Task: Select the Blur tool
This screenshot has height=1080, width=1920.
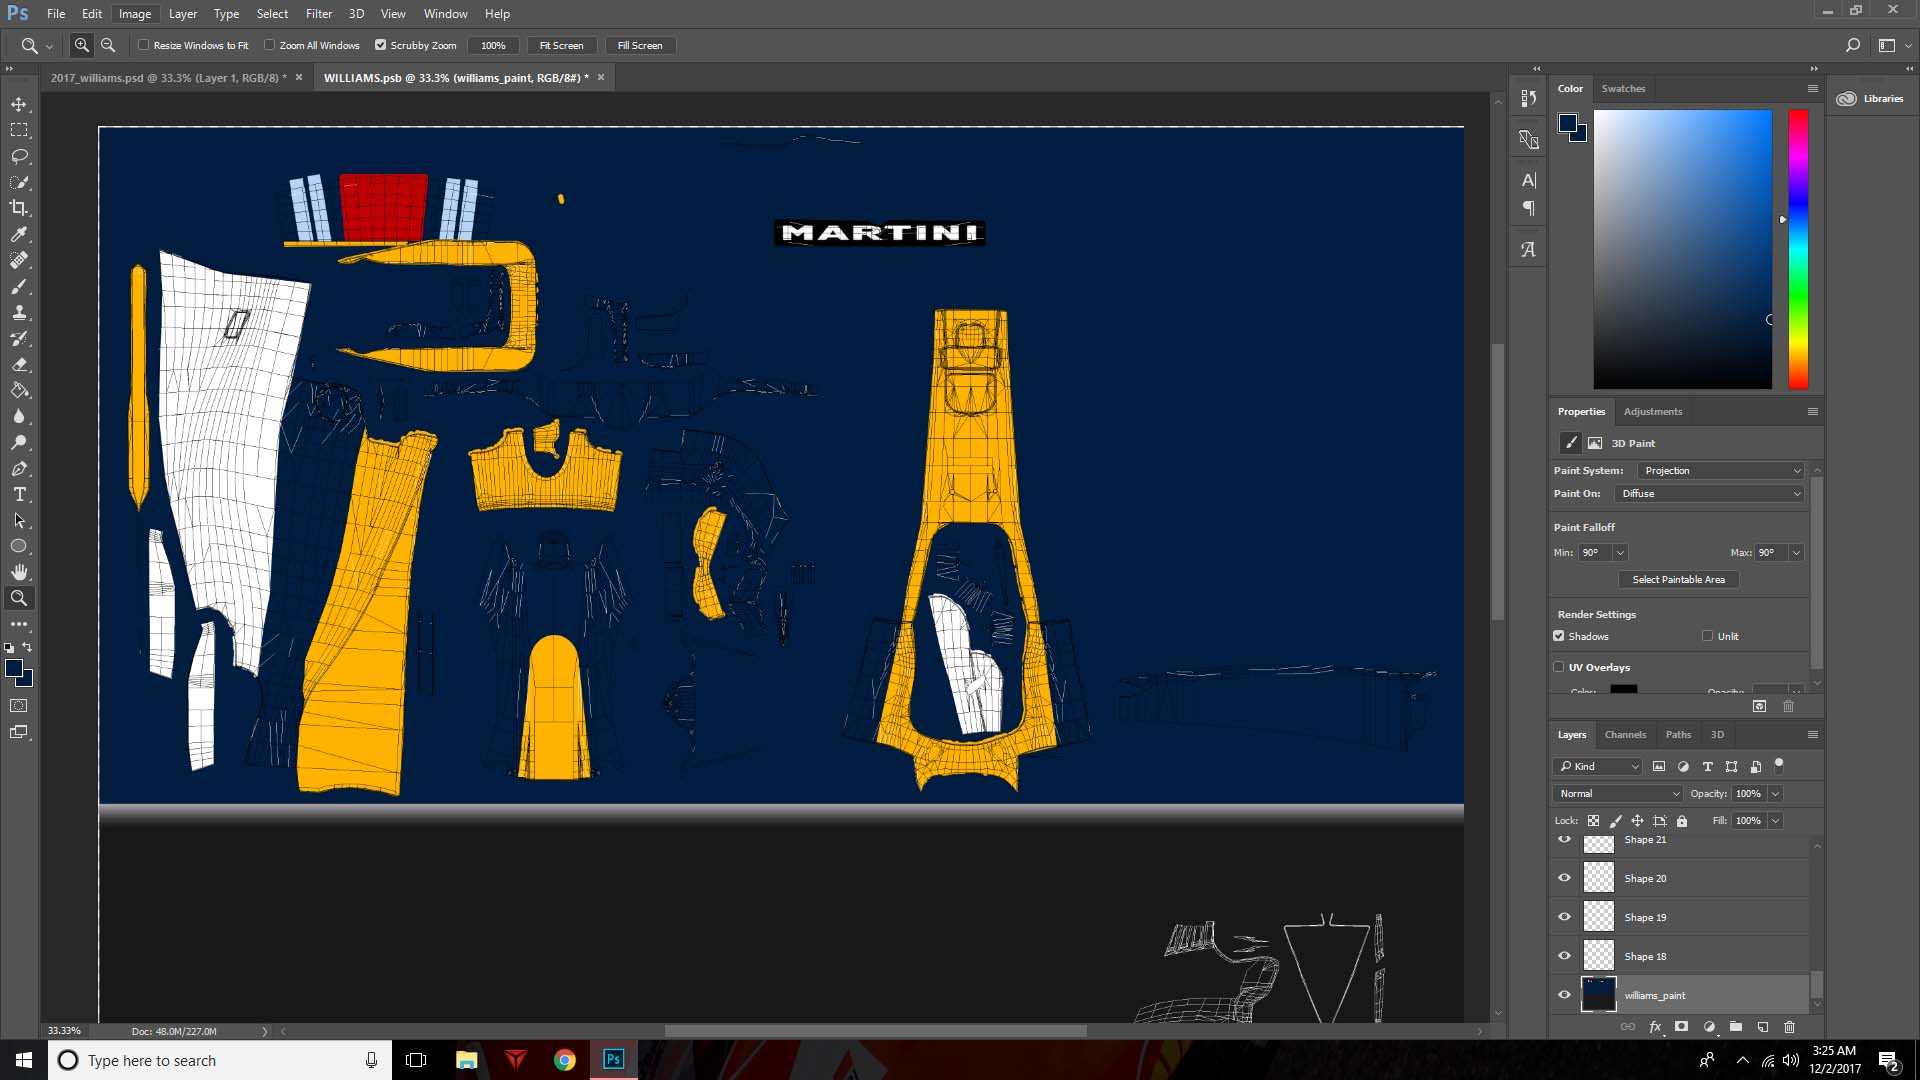Action: pyautogui.click(x=19, y=416)
